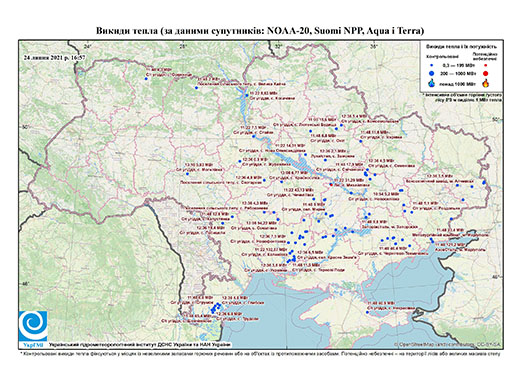Select the large blue circle legend symbol
The height and width of the screenshot is (368, 520).
431,73
